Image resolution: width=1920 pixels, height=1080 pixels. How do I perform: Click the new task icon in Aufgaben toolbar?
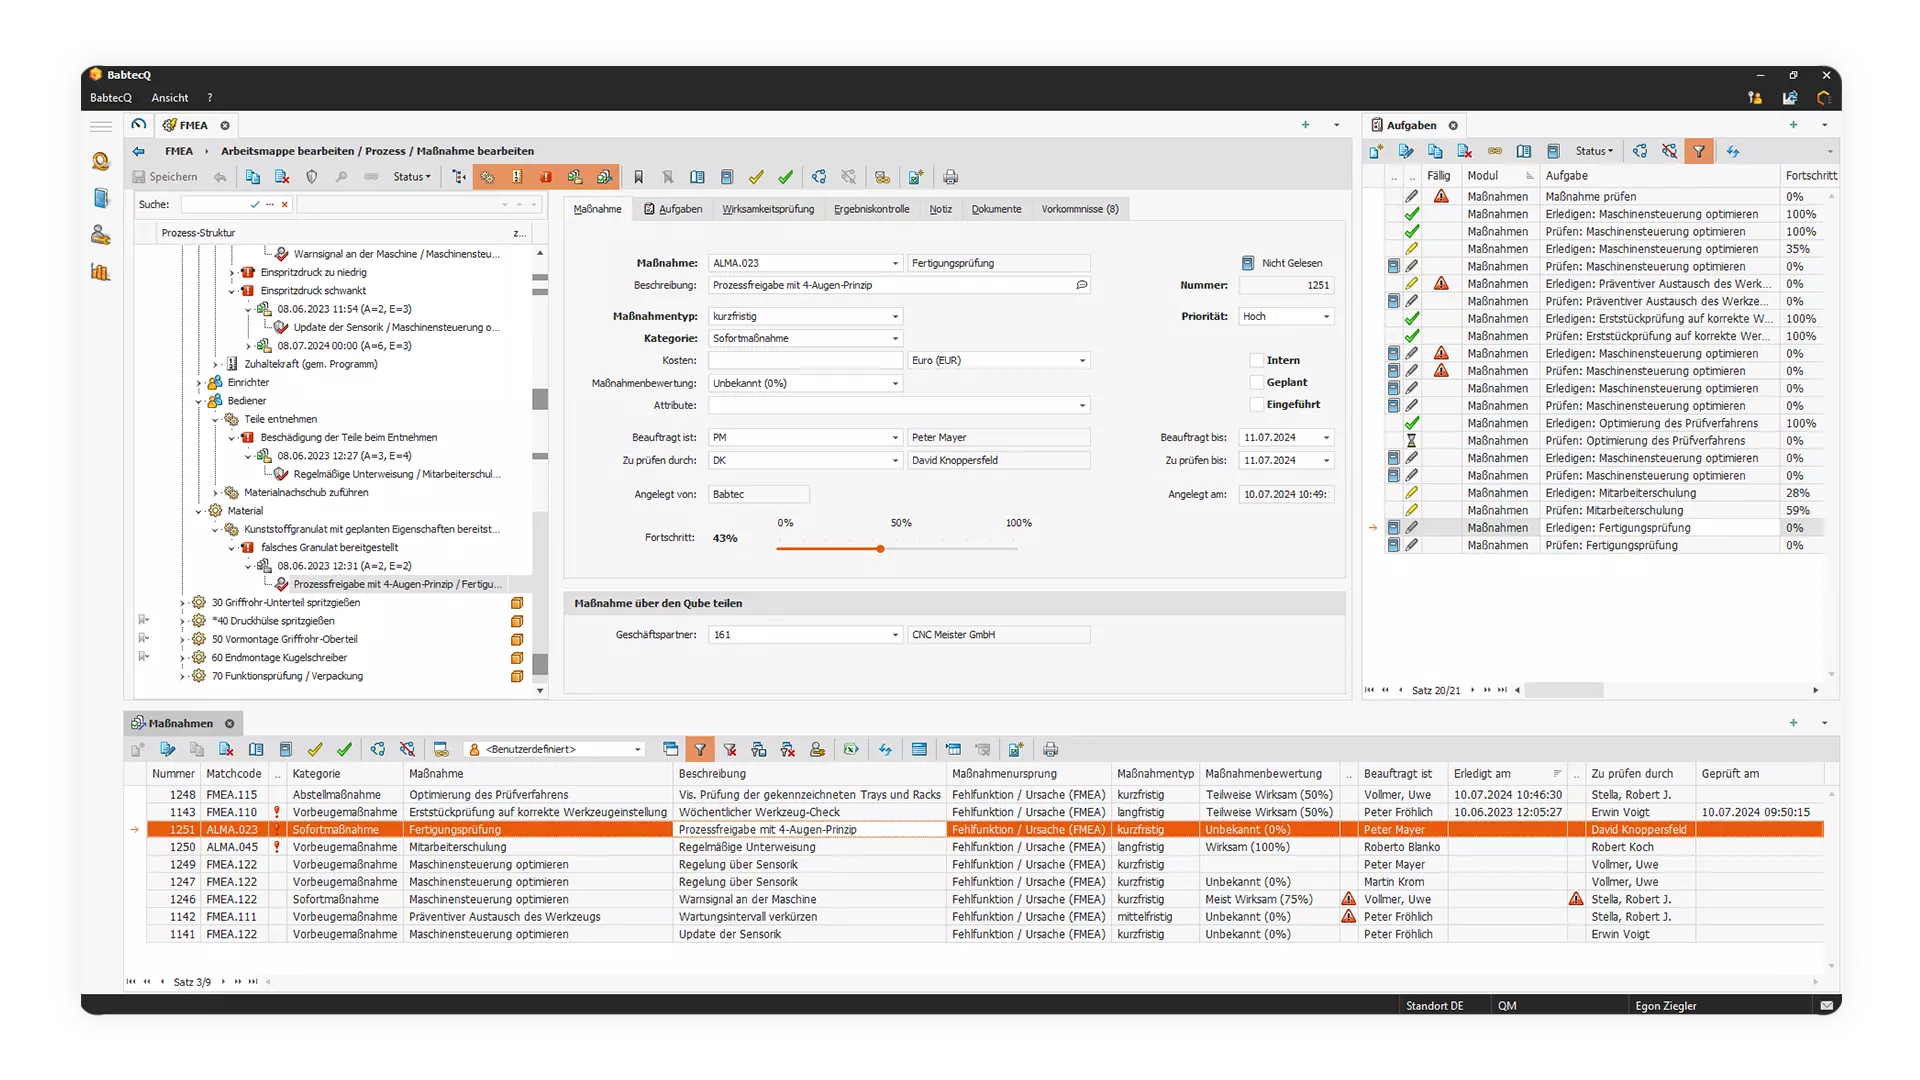[1376, 151]
